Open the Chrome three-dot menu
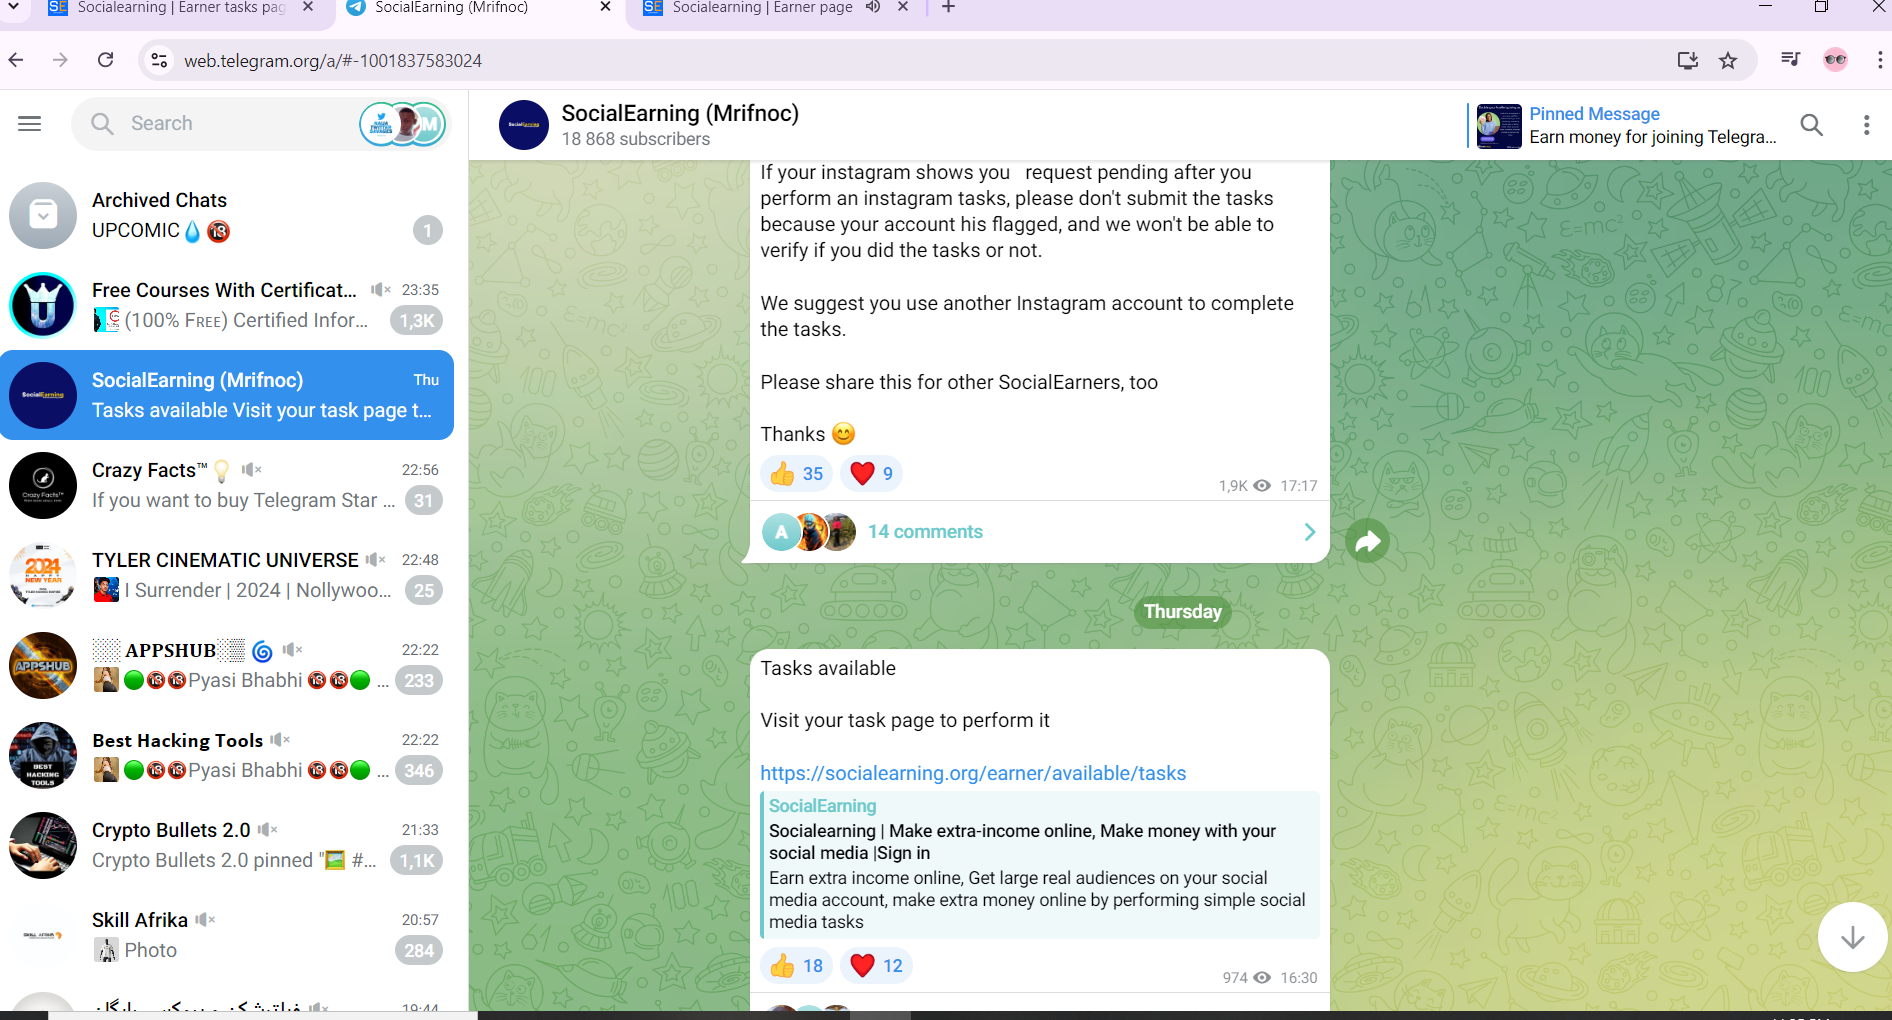Screen dimensions: 1892x1020 coord(1879,60)
